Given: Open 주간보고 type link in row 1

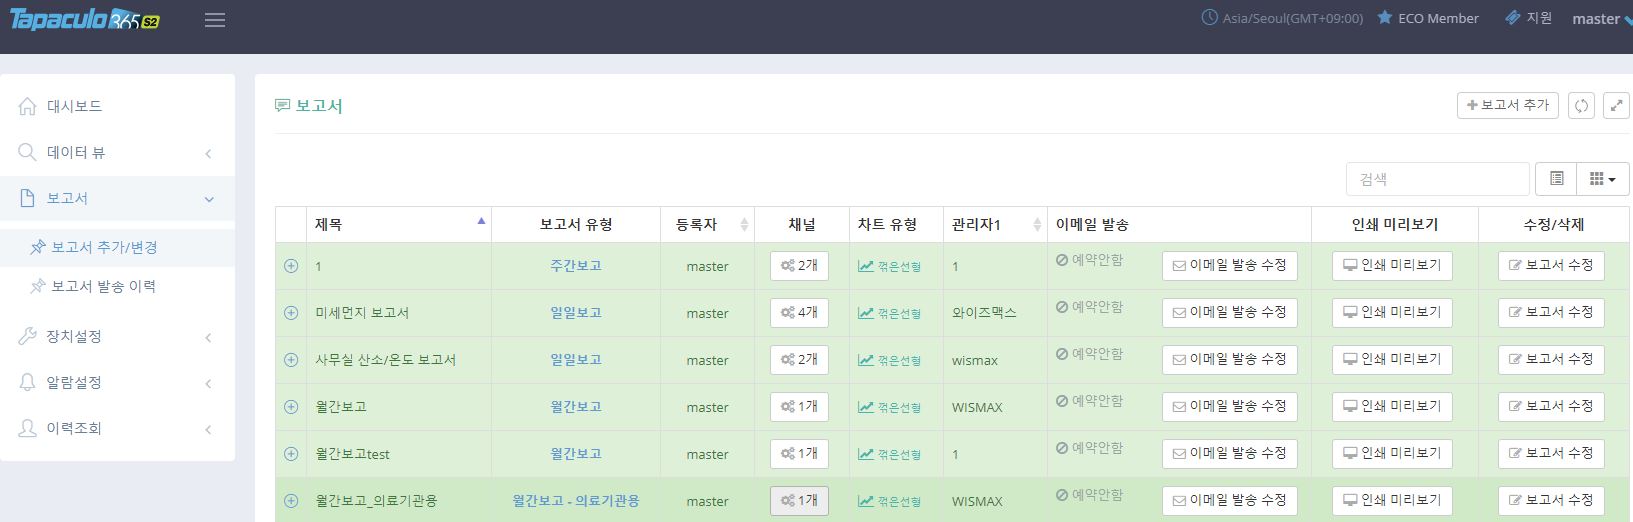Looking at the screenshot, I should click(x=576, y=266).
